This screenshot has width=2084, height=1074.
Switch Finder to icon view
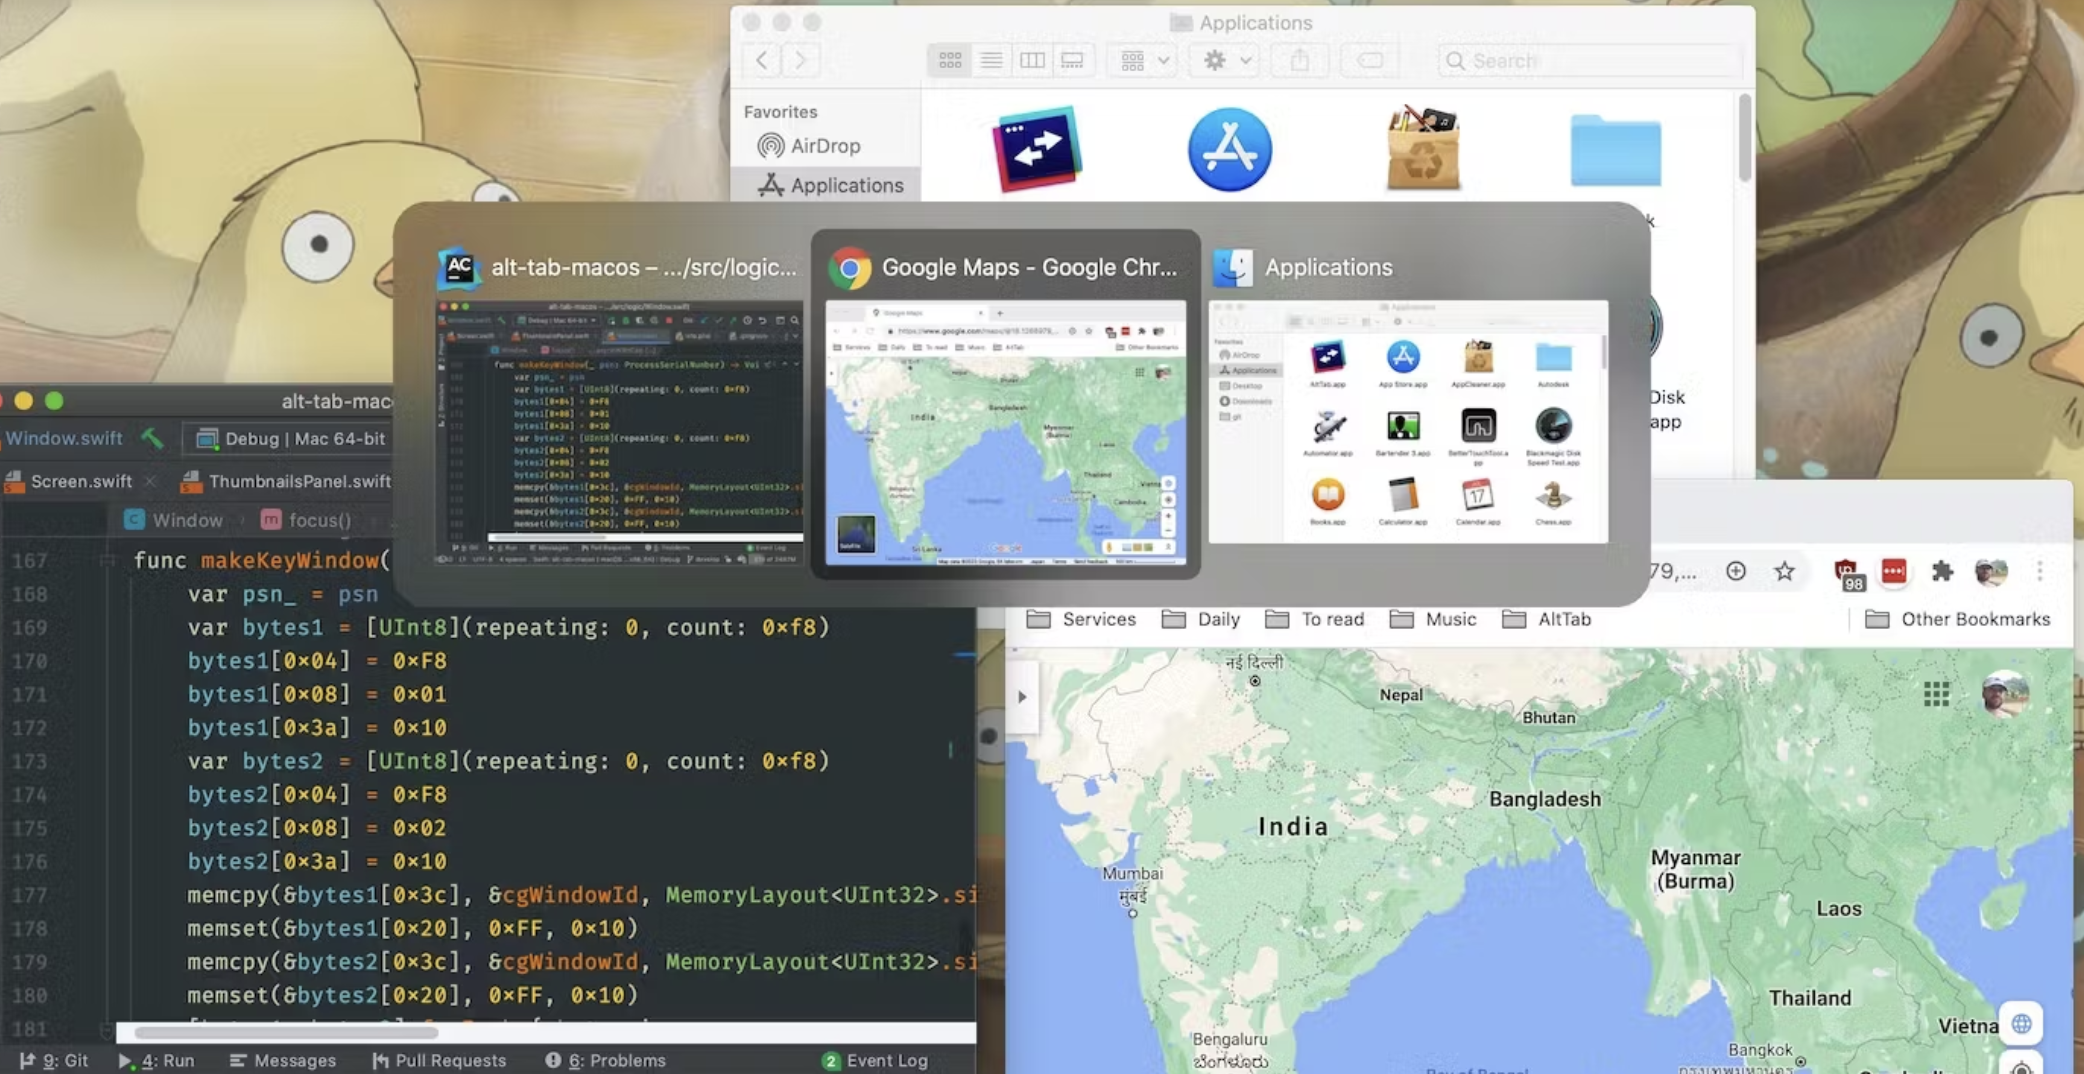click(x=950, y=61)
